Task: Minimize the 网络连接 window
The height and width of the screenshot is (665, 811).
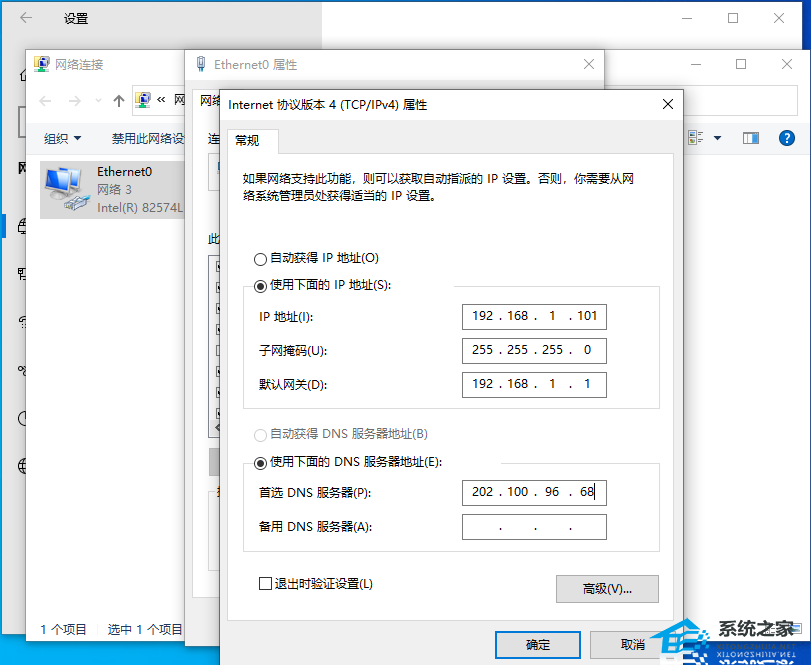Action: point(696,64)
